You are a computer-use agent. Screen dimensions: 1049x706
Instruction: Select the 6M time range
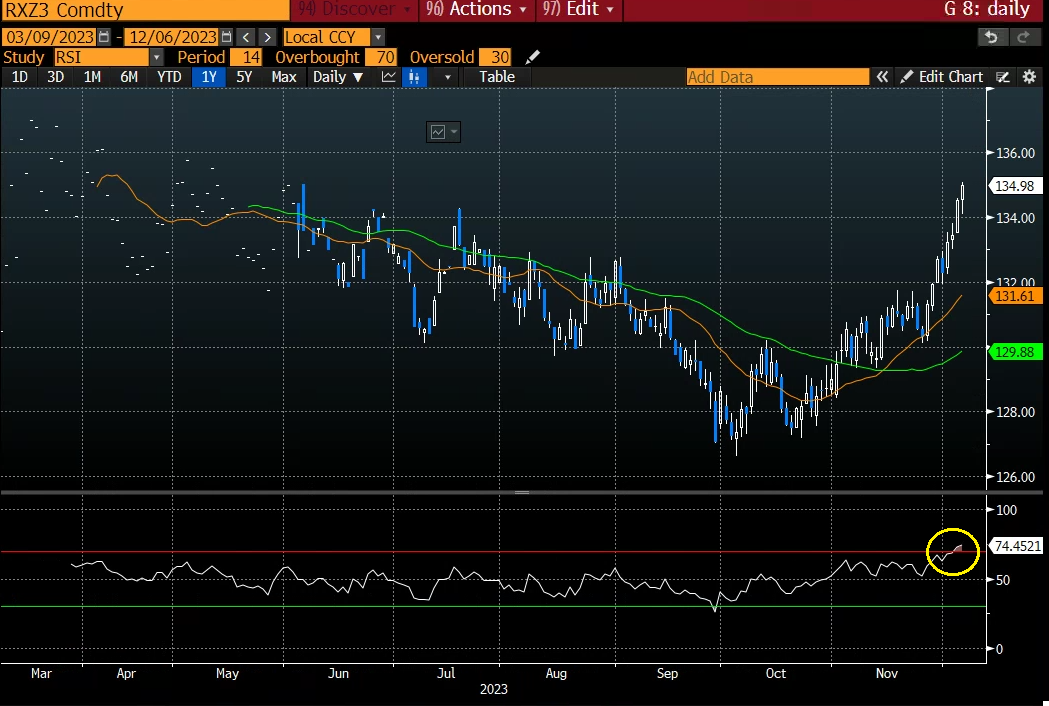pos(129,77)
